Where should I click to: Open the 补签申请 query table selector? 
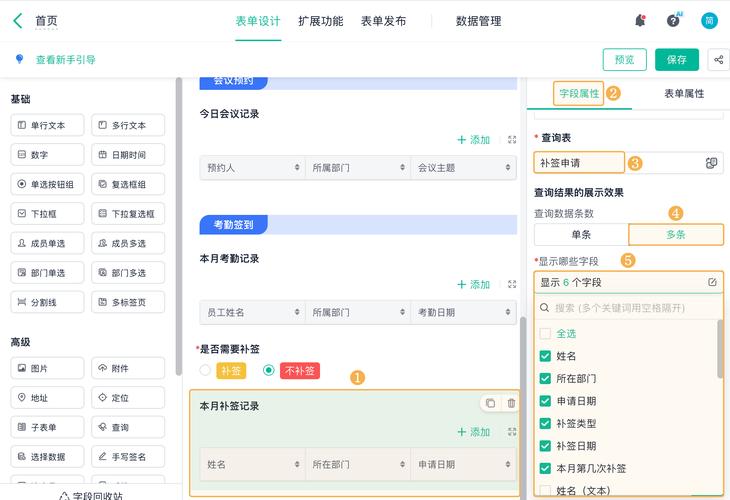click(579, 163)
